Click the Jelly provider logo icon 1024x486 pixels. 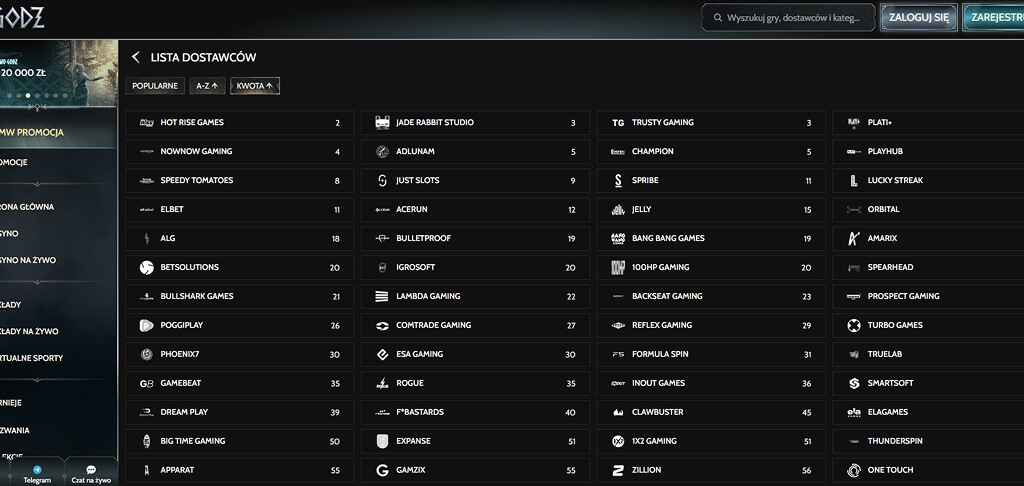(x=618, y=210)
